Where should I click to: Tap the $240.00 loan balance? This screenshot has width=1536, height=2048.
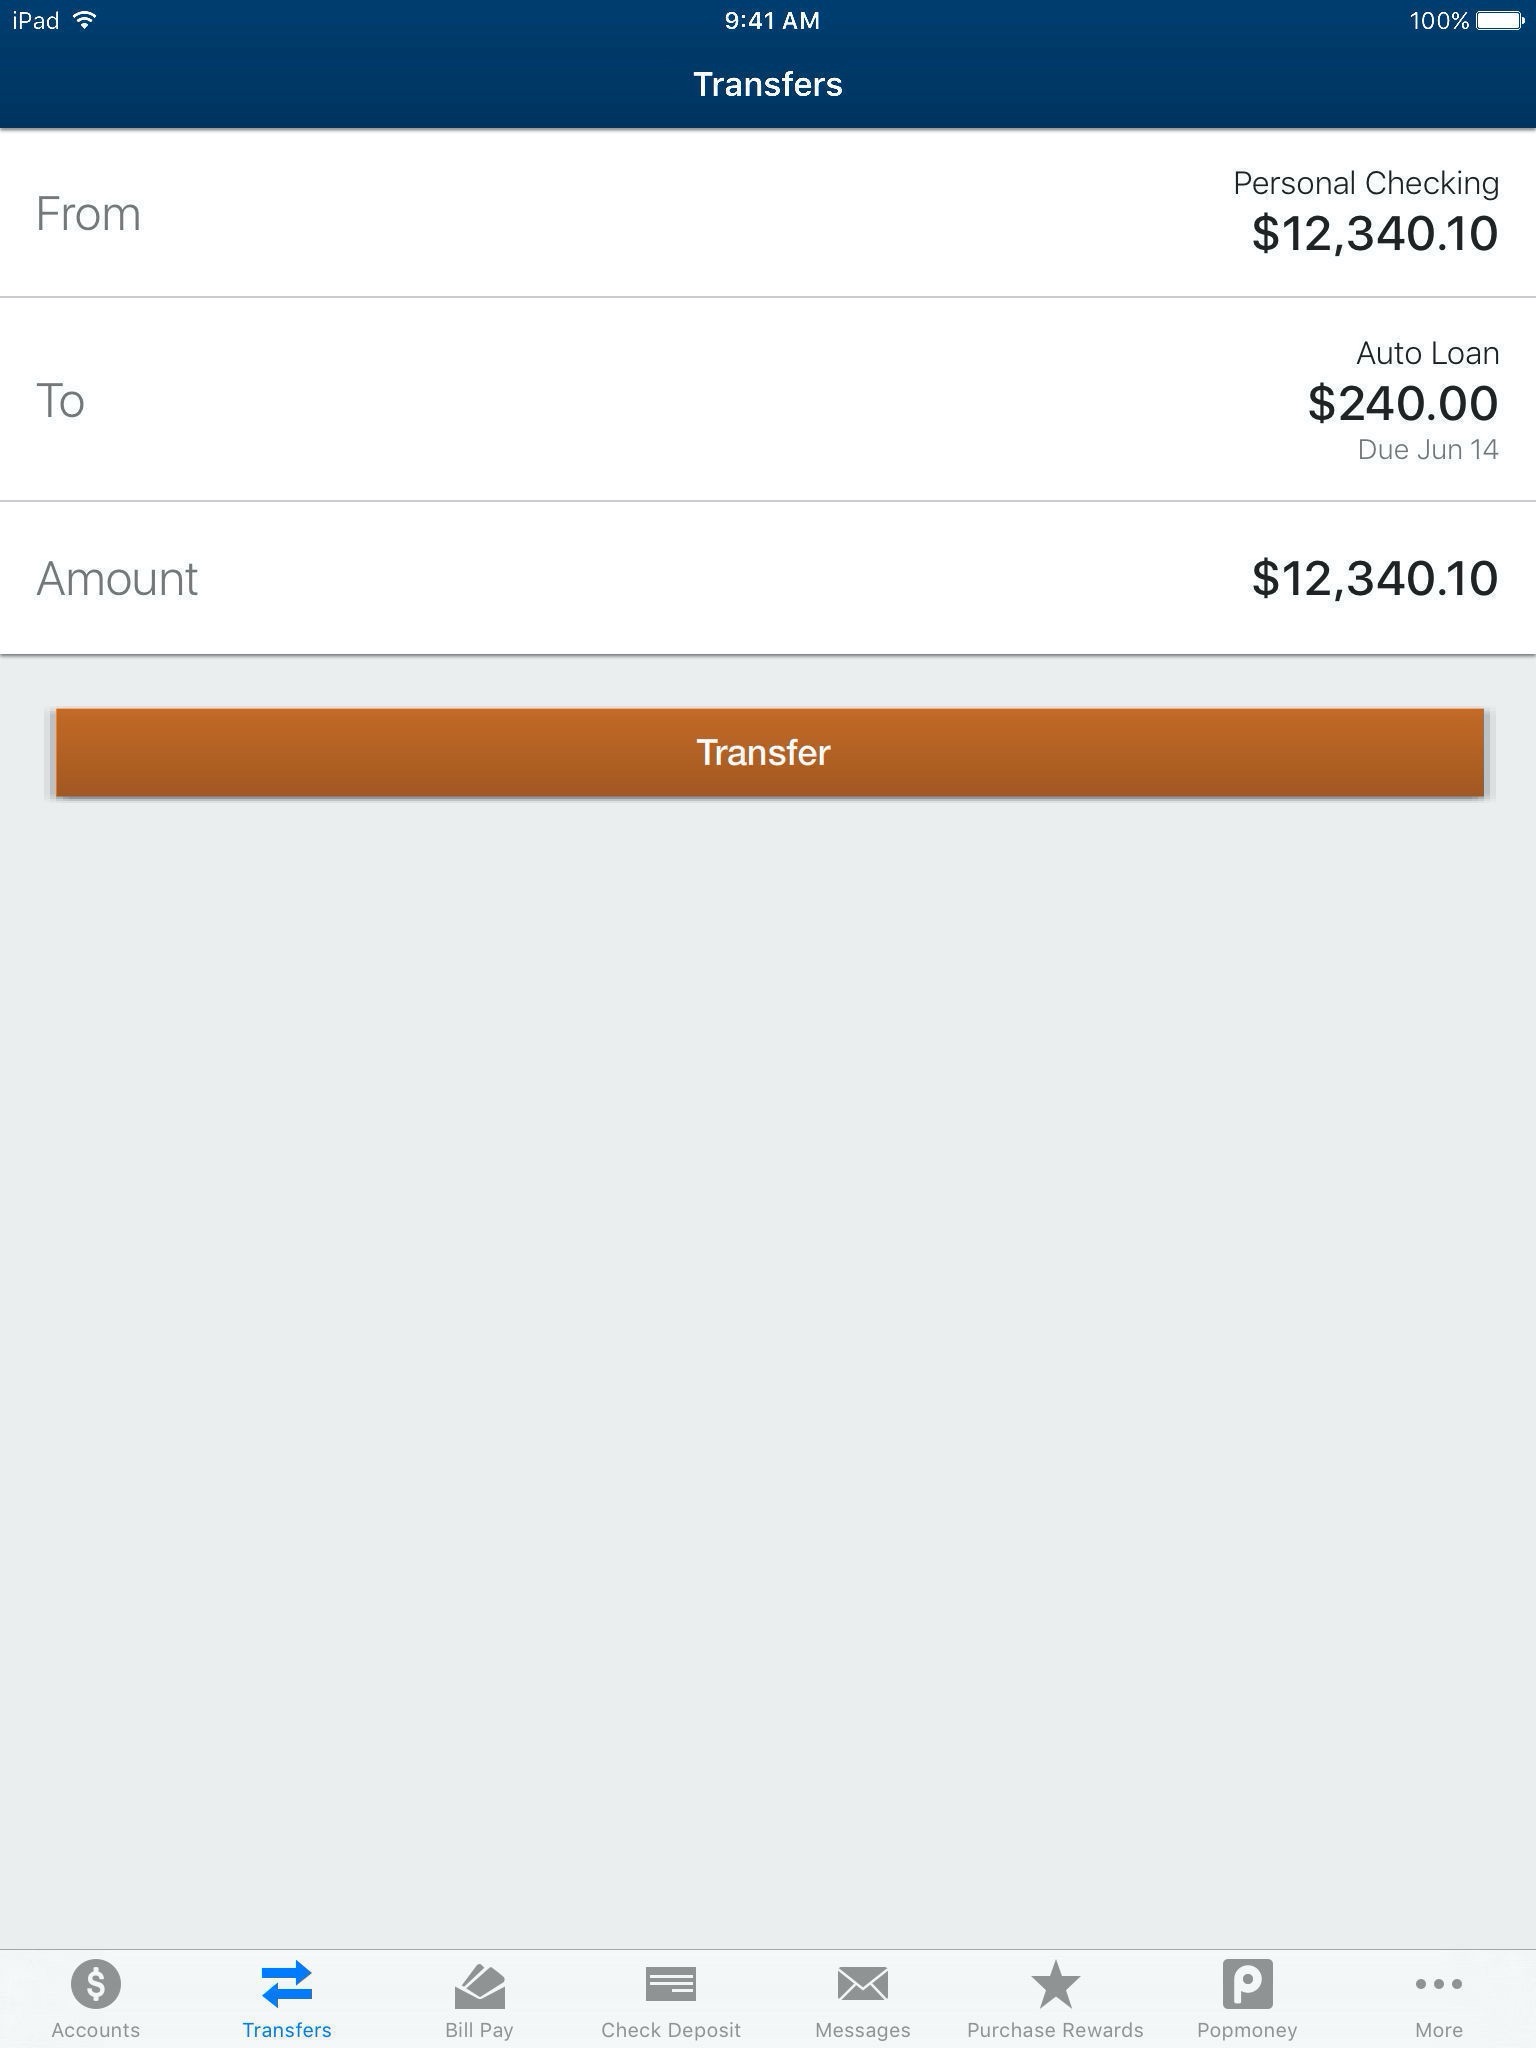pyautogui.click(x=1402, y=403)
